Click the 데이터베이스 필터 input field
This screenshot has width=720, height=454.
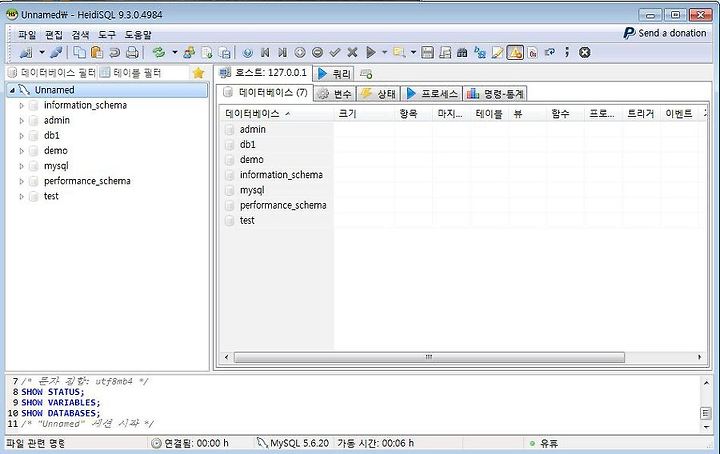tap(52, 73)
